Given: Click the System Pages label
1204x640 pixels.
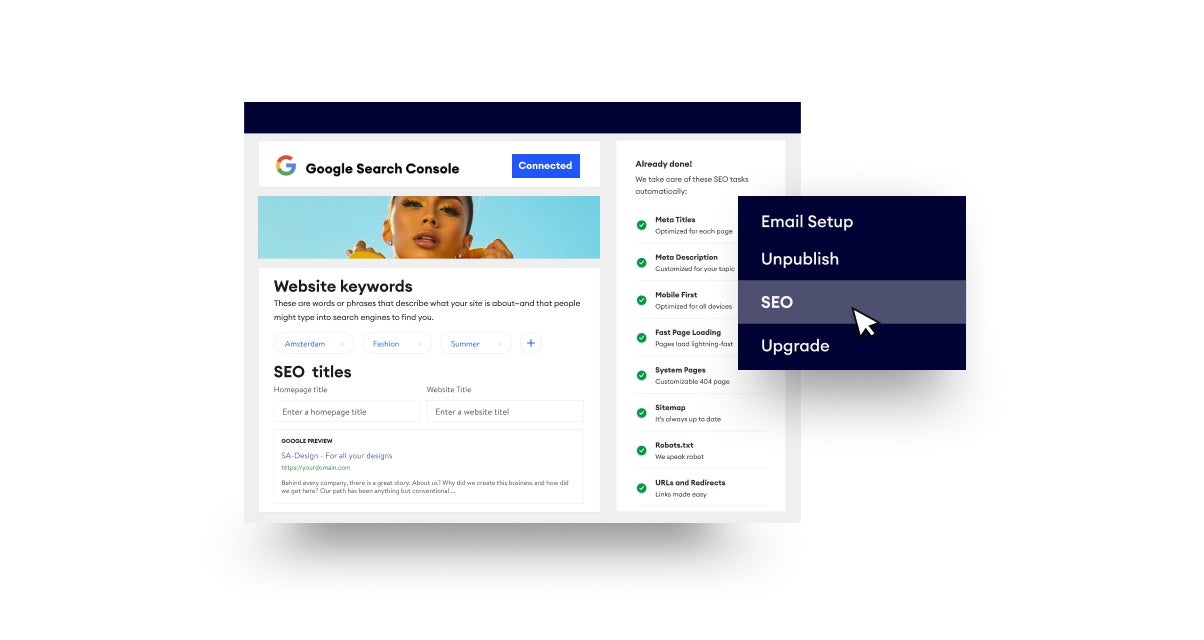Looking at the screenshot, I should point(680,370).
